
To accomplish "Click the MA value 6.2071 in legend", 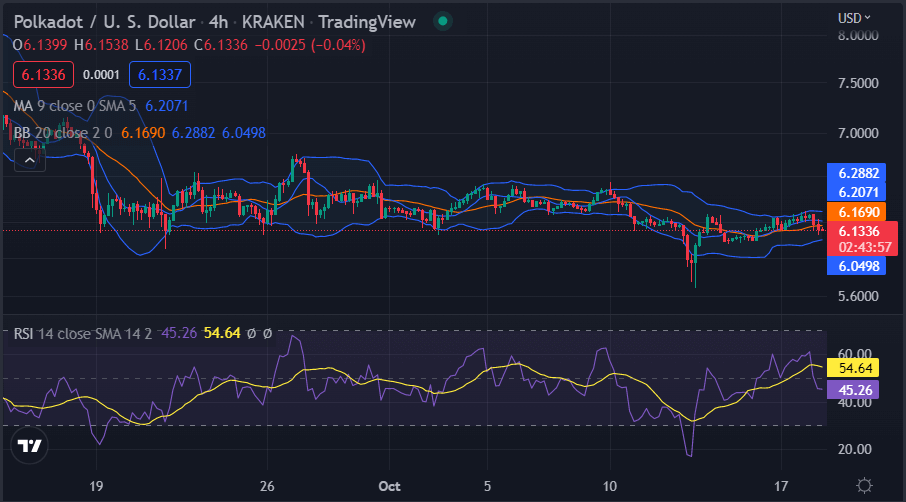I will [166, 106].
